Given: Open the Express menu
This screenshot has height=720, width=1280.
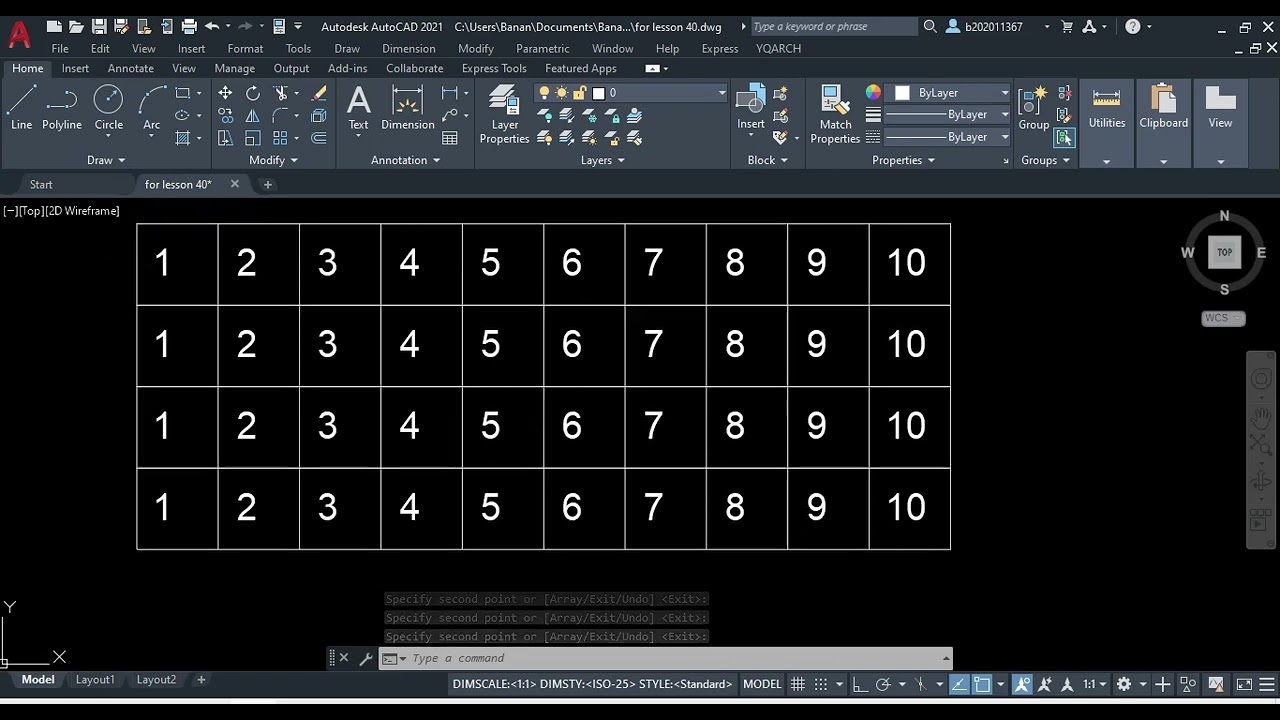Looking at the screenshot, I should (x=720, y=48).
